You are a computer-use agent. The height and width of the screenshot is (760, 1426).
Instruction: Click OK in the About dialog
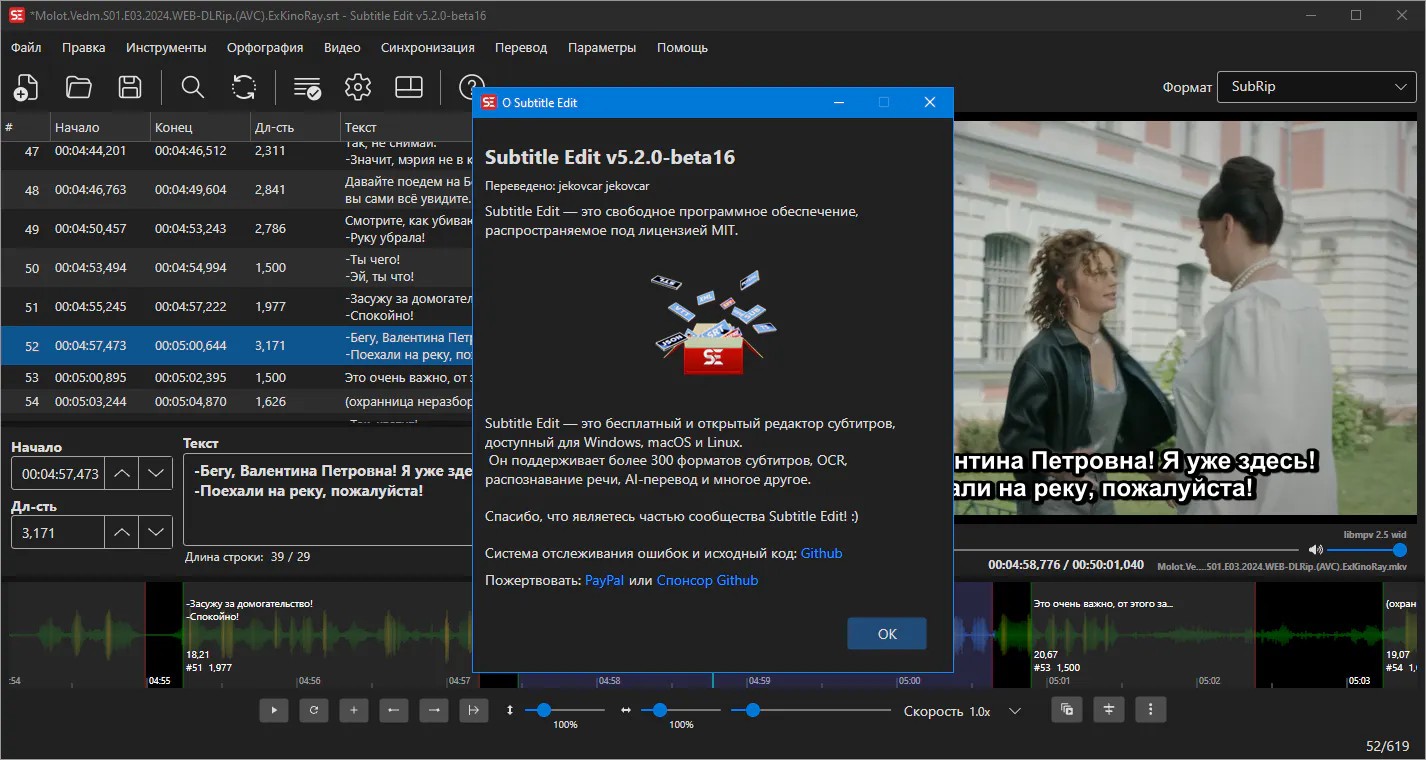point(887,634)
